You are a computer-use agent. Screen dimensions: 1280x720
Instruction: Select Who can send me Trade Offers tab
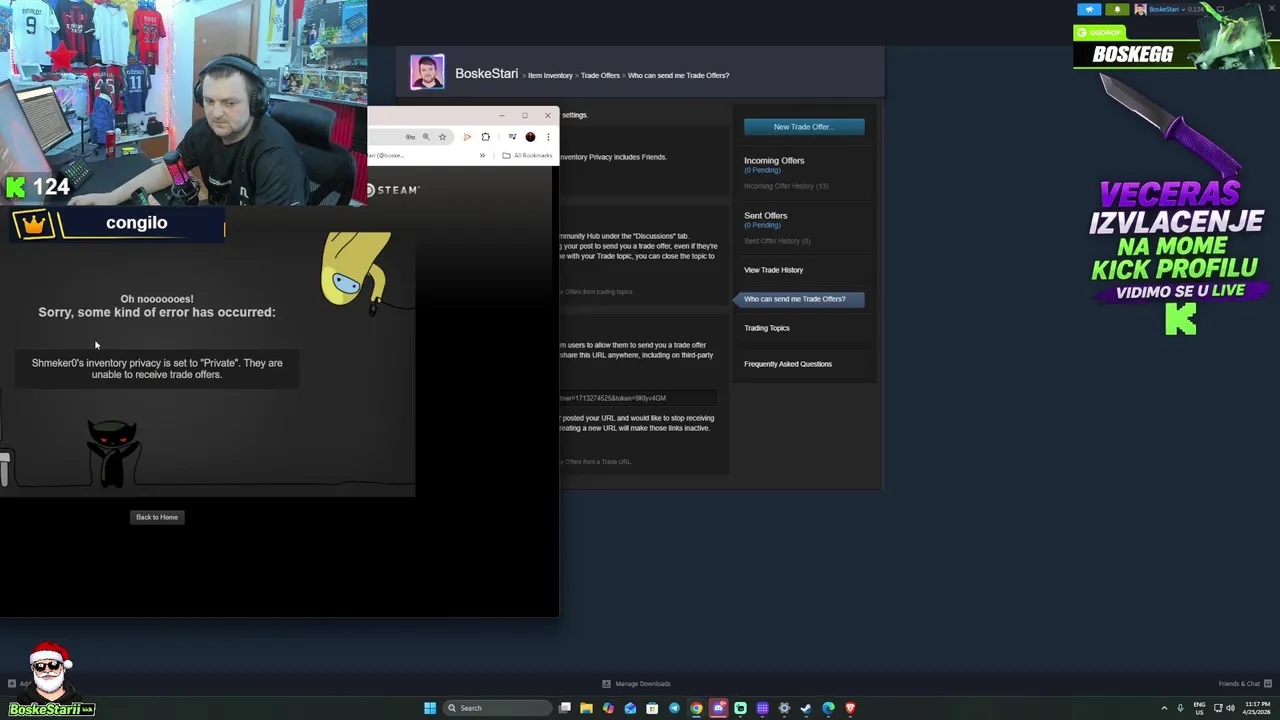[x=799, y=299]
